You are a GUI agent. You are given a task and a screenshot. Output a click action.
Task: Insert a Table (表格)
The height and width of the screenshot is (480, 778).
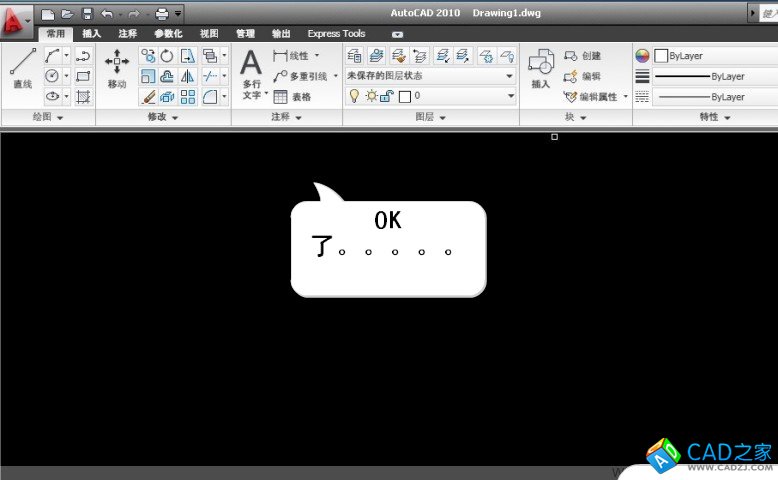pyautogui.click(x=292, y=97)
